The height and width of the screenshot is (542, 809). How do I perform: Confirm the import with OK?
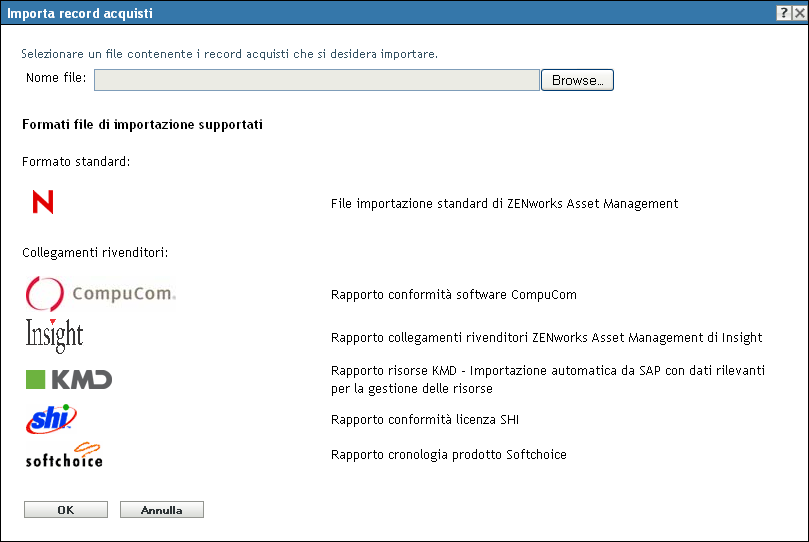66,510
